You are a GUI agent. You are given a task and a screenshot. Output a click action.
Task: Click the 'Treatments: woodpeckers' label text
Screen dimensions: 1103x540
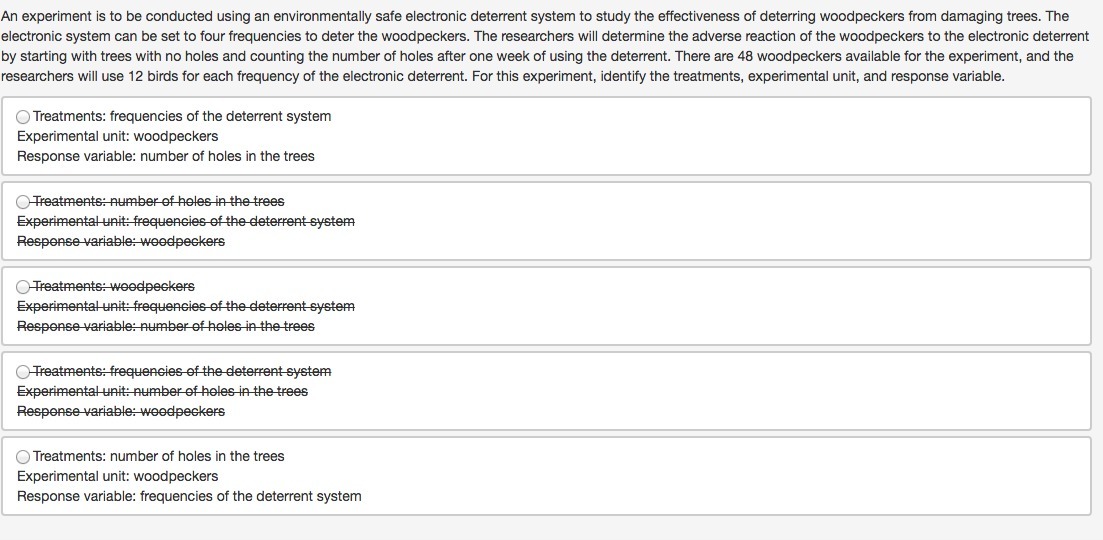click(114, 286)
